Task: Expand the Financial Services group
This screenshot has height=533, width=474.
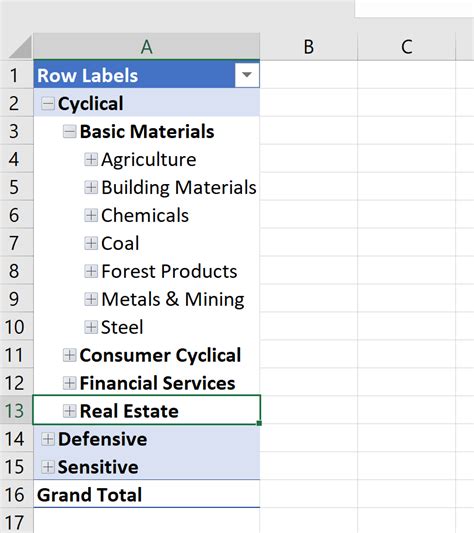Action: click(x=69, y=383)
